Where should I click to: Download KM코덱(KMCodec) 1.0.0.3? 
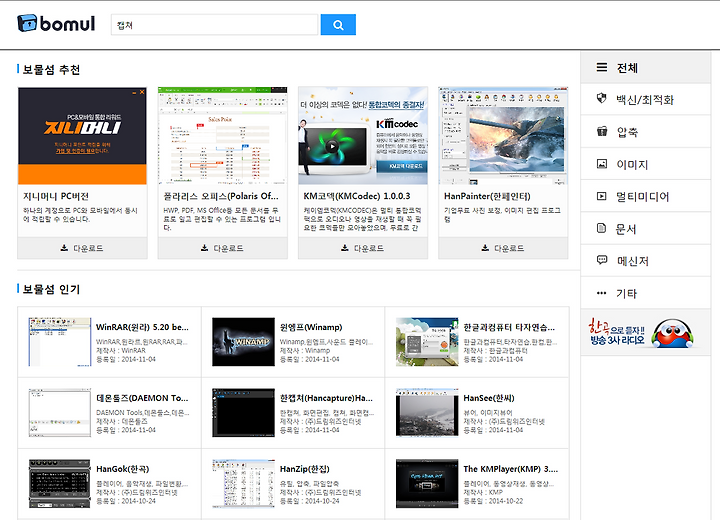click(363, 248)
